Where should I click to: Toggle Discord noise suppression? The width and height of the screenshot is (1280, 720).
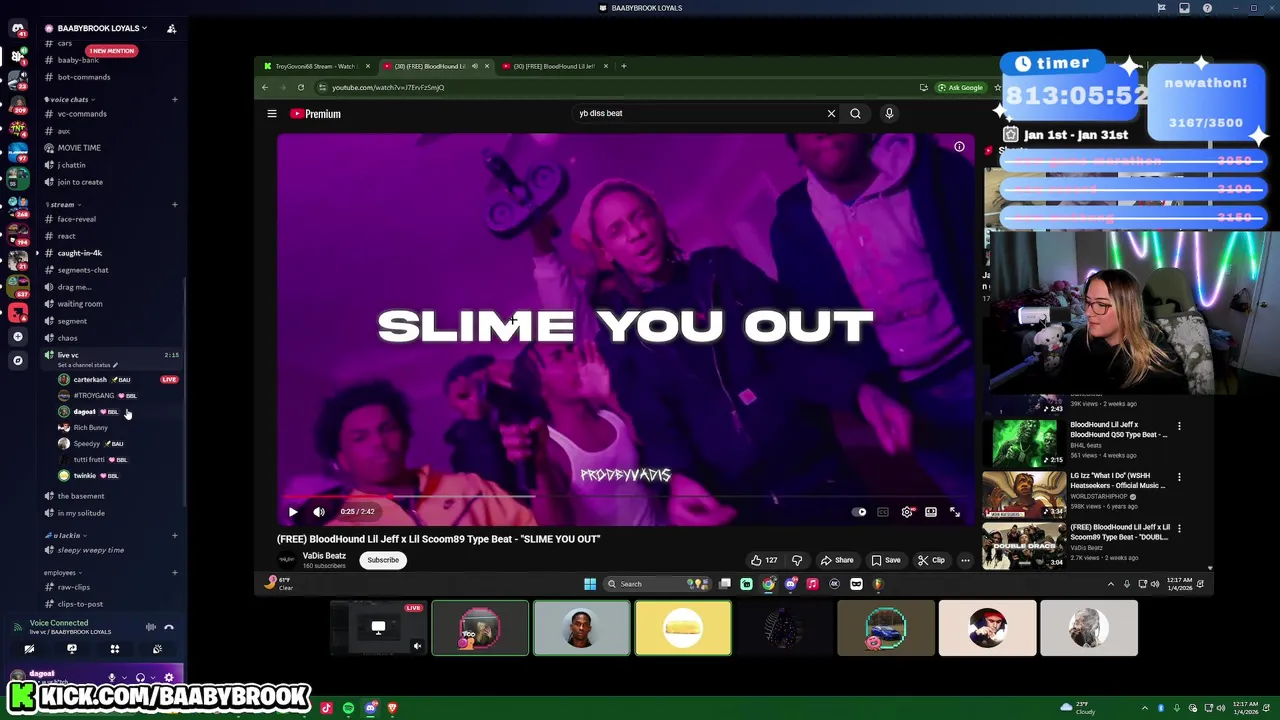tap(151, 627)
